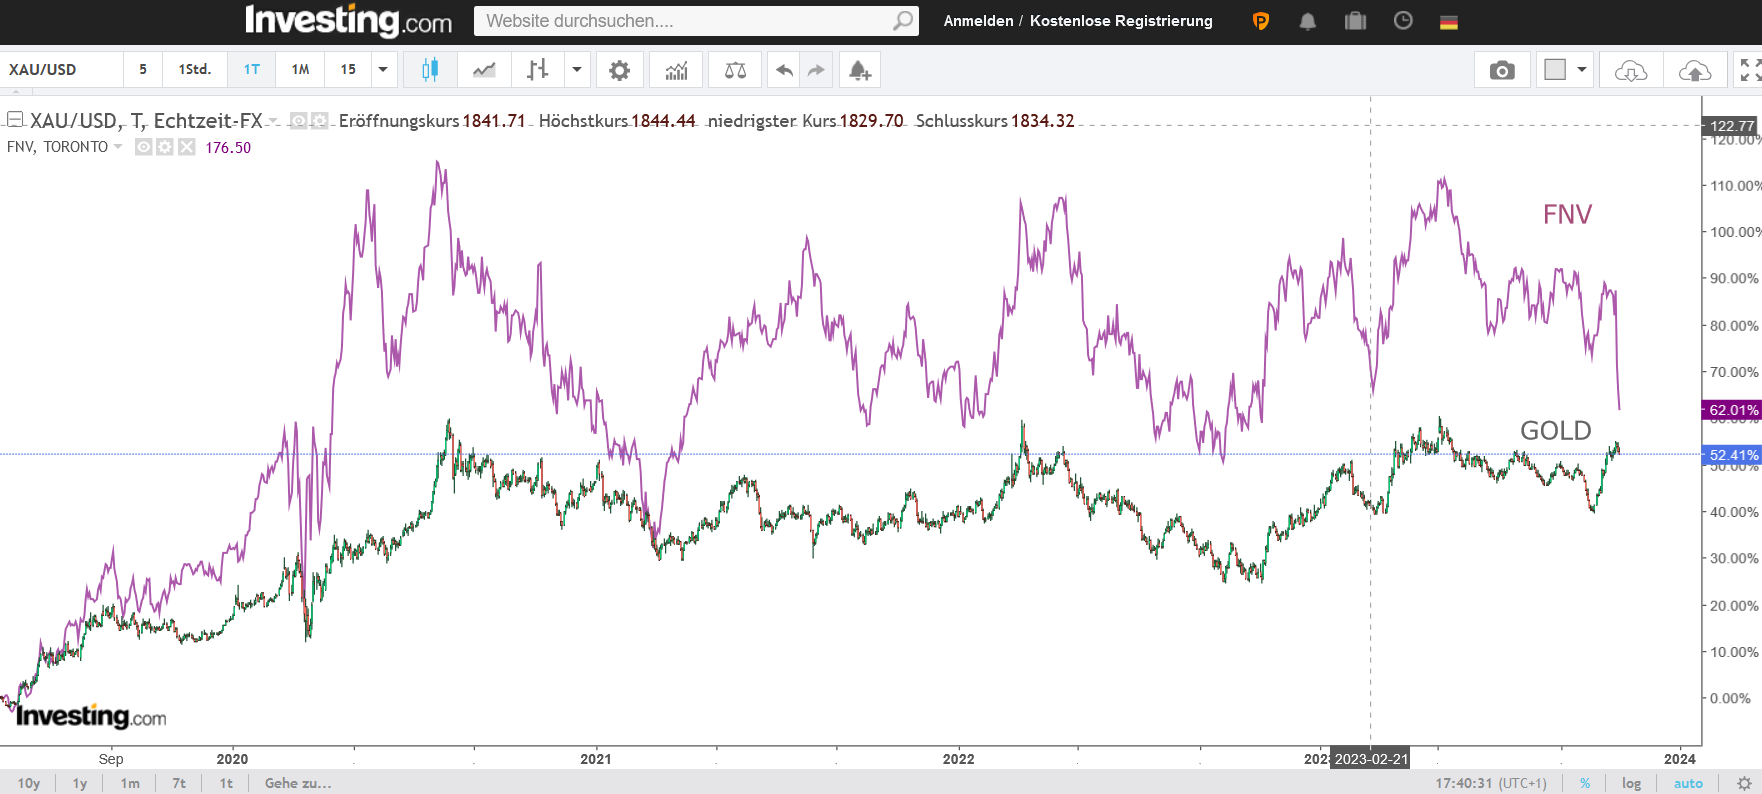Toggle auto scale option
Image resolution: width=1762 pixels, height=794 pixels.
pyautogui.click(x=1688, y=783)
